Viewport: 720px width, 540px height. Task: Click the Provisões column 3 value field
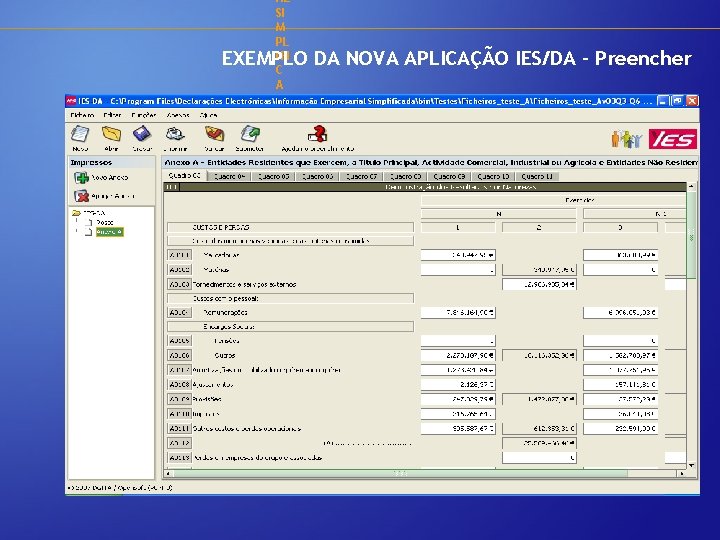[620, 399]
